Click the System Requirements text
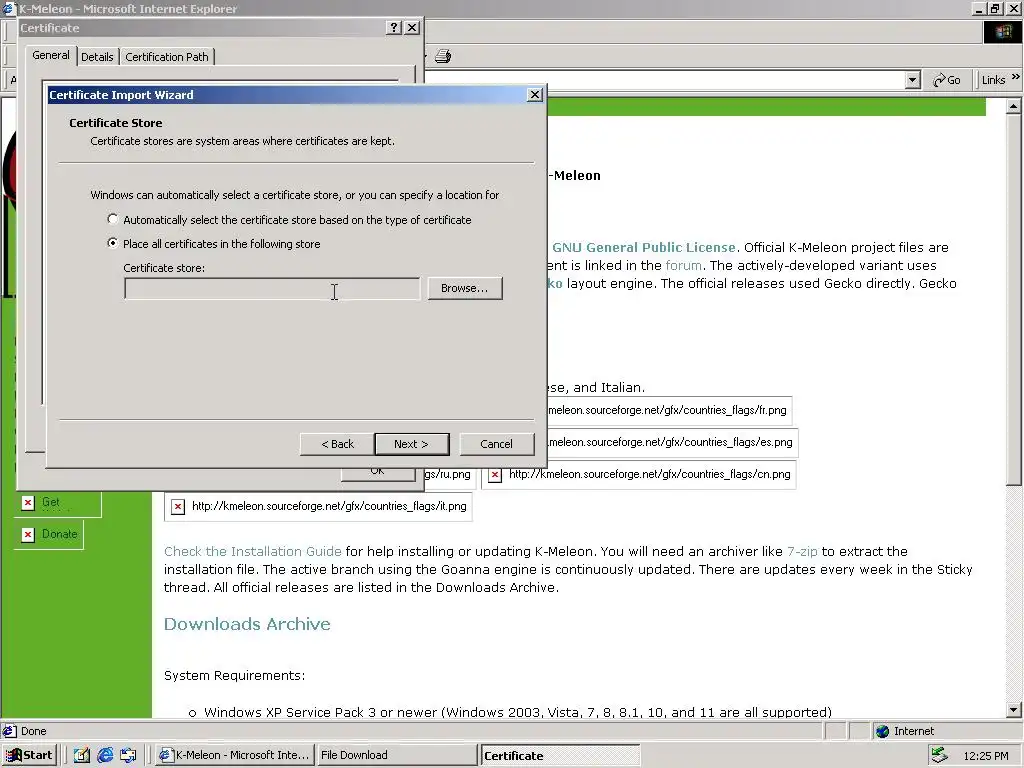The image size is (1024, 768). click(234, 675)
